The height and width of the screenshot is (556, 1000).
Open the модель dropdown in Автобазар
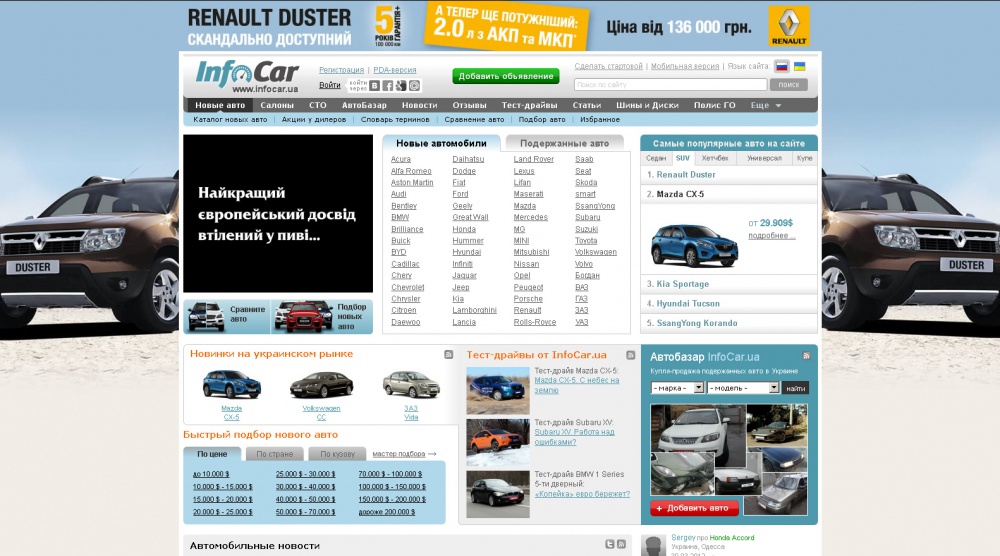tap(743, 388)
